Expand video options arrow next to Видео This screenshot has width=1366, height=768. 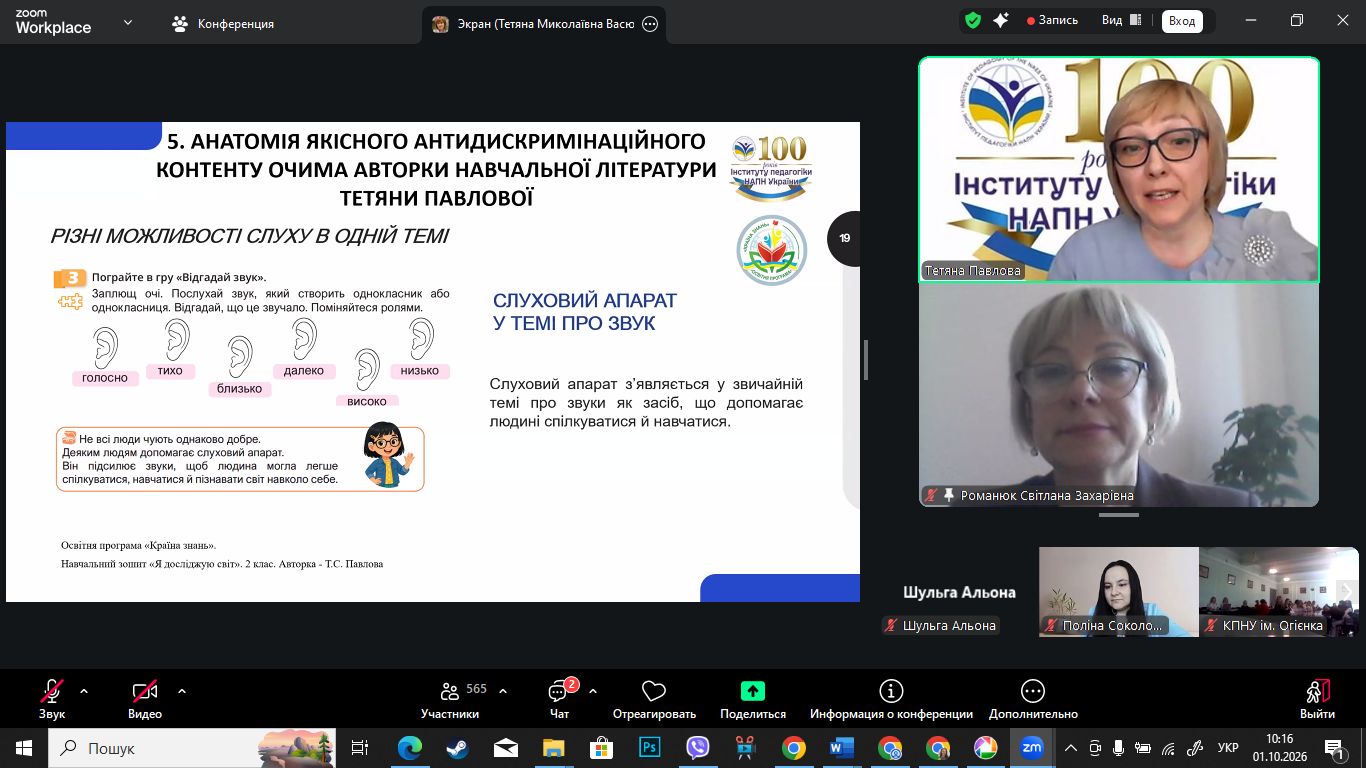(x=182, y=691)
